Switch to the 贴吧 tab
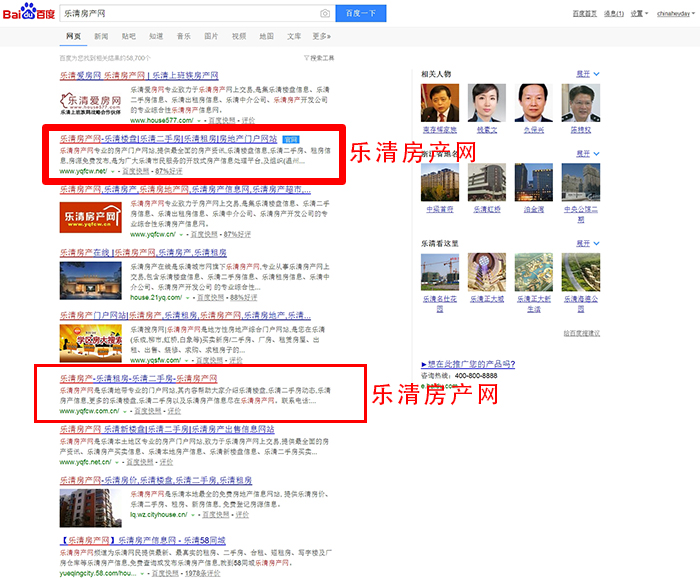This screenshot has width=700, height=578. pyautogui.click(x=129, y=36)
